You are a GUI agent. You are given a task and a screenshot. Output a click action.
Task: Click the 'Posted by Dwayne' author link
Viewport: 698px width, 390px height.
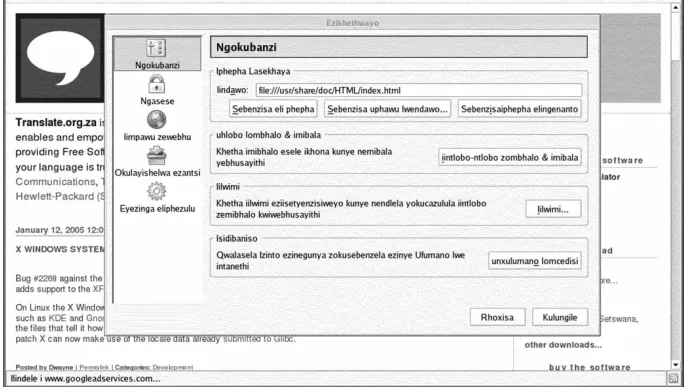[44, 367]
